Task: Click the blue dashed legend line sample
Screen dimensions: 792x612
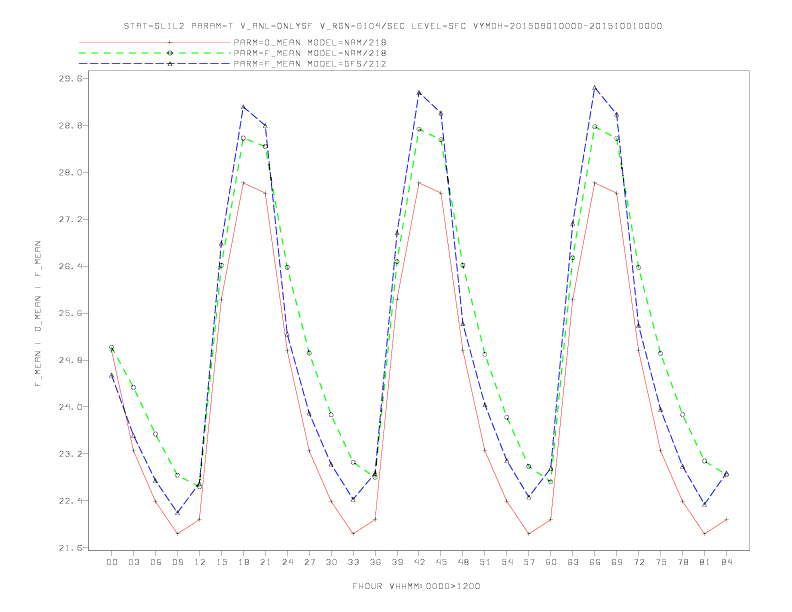Action: point(155,64)
